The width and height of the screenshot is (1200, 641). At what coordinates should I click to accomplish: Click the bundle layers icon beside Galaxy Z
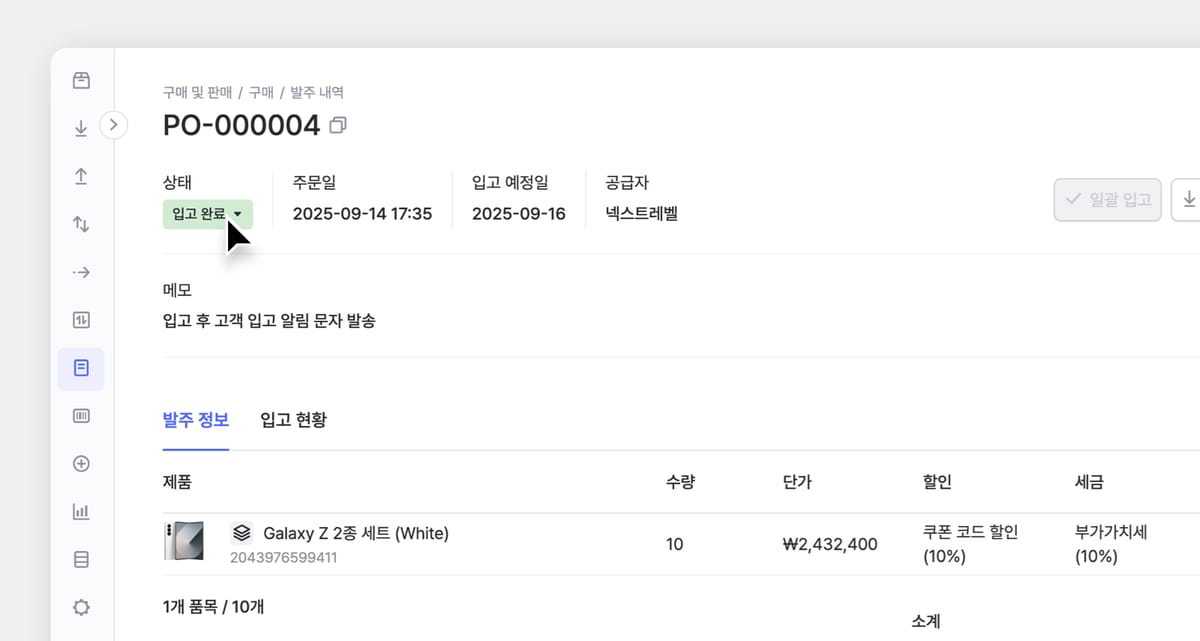pos(241,533)
